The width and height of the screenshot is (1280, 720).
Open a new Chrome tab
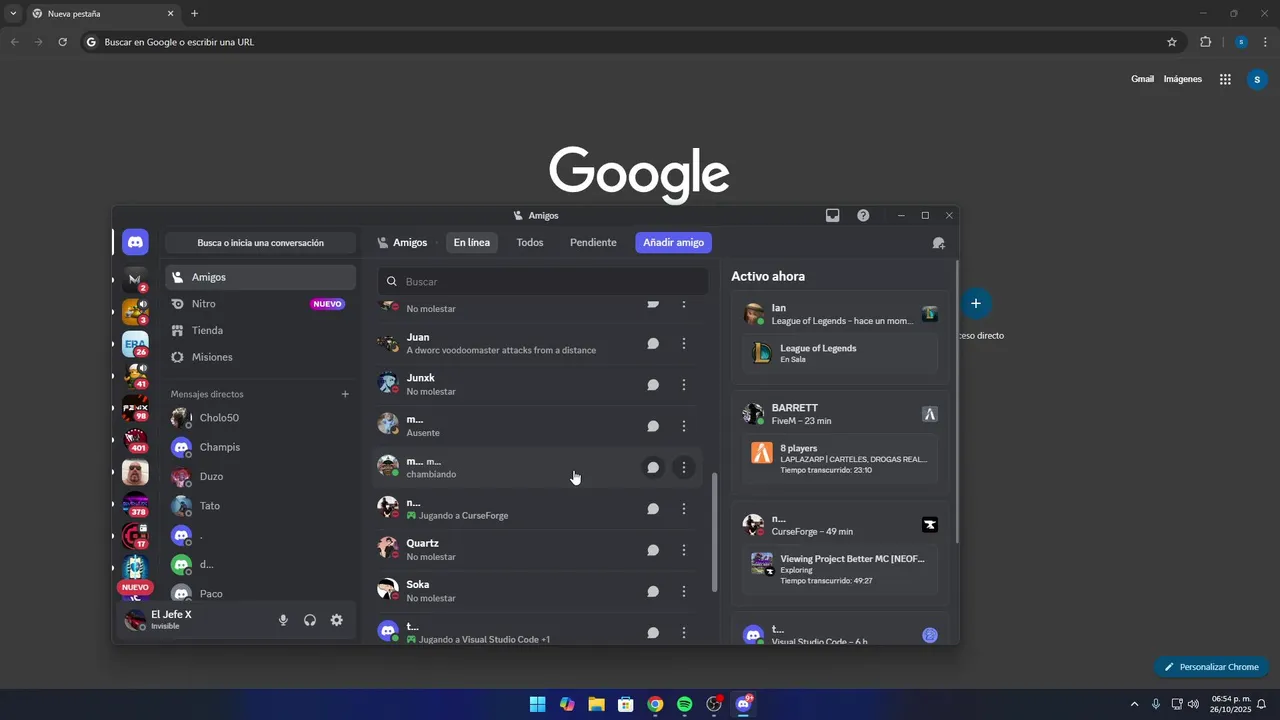(194, 13)
